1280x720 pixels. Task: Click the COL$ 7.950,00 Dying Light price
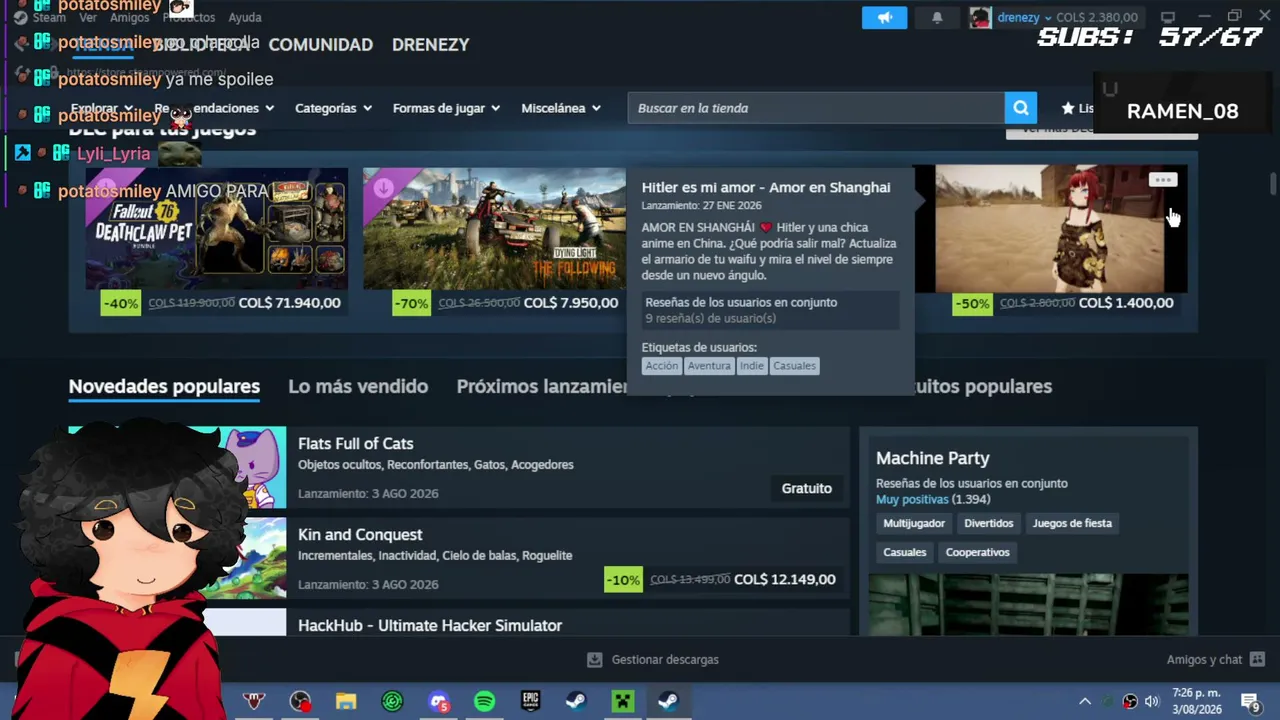(x=571, y=303)
